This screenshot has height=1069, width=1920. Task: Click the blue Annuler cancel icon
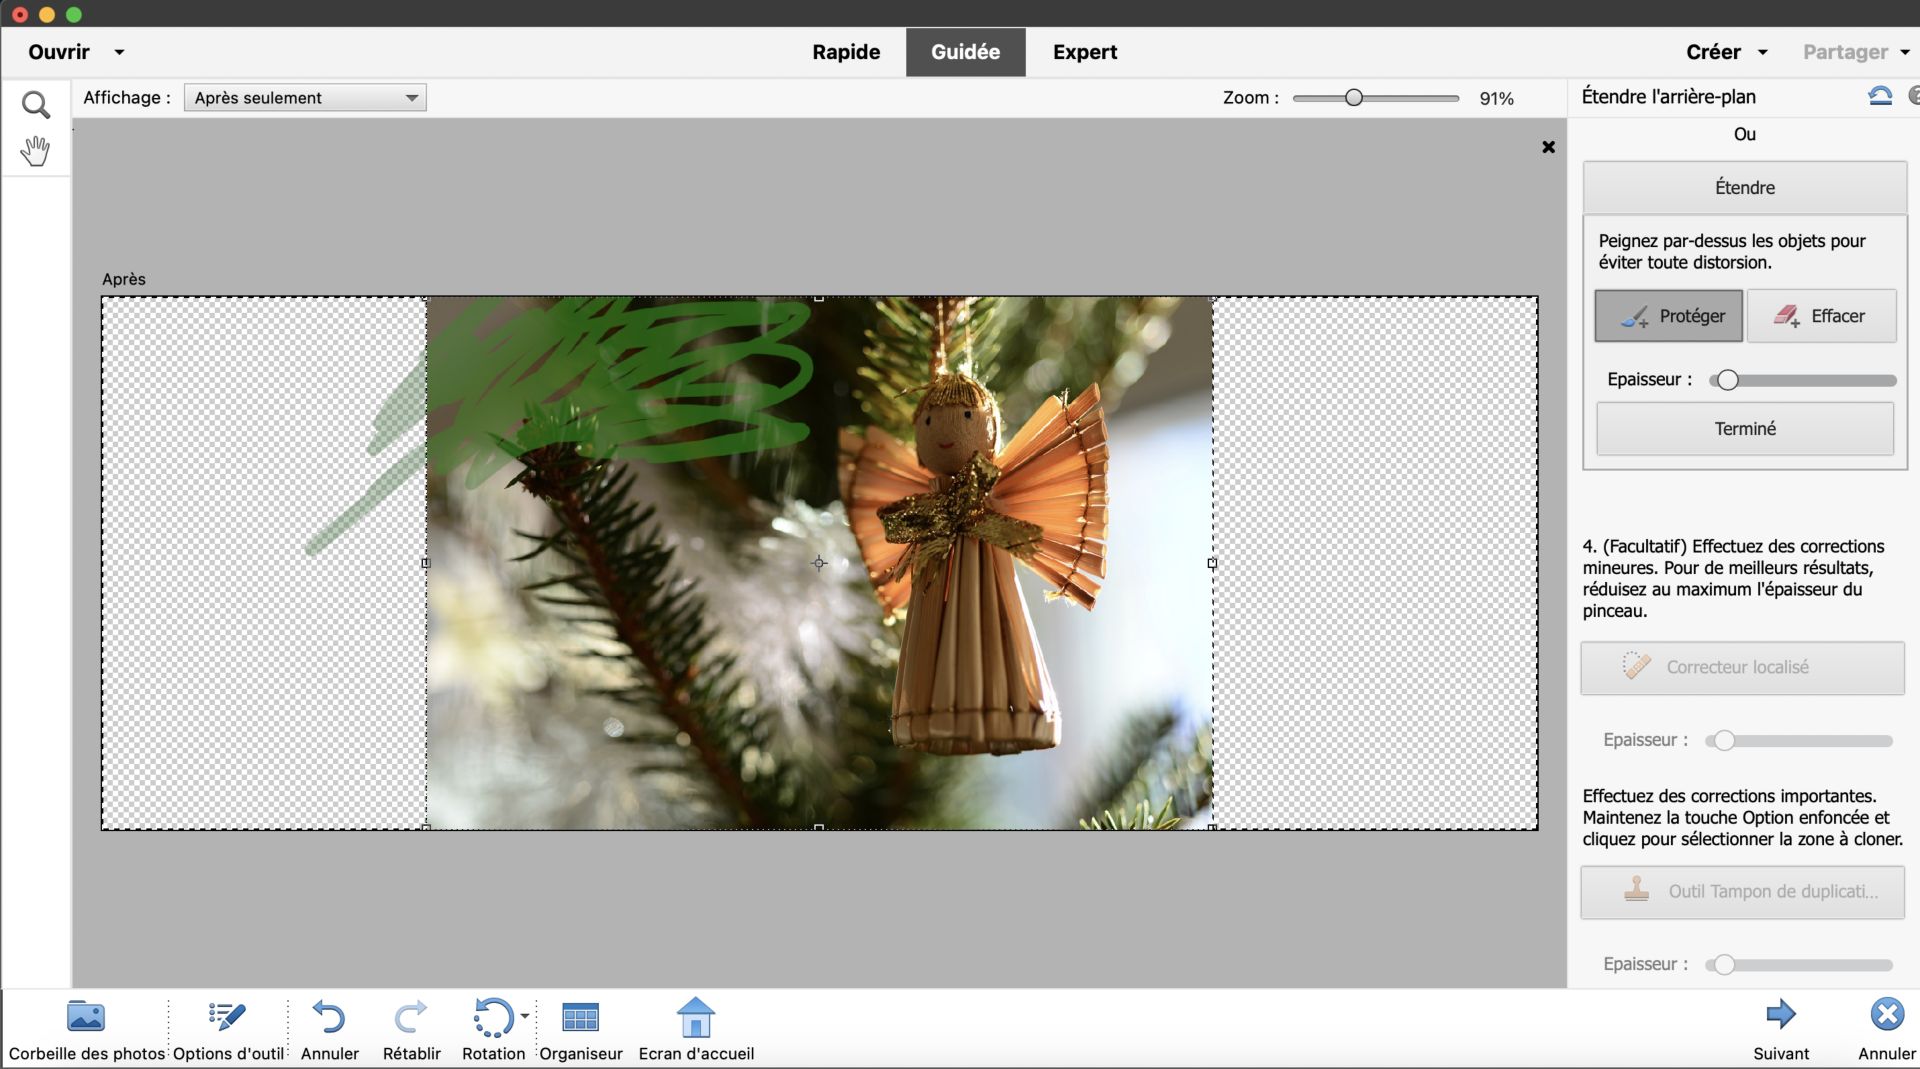1887,1014
